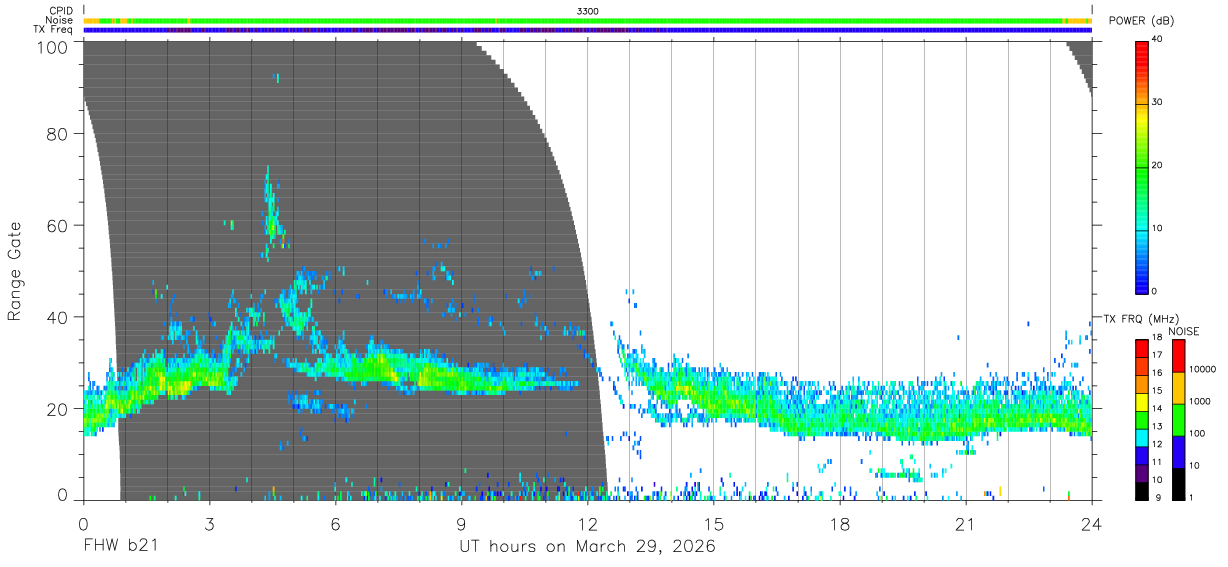
Task: Click the 'FHW b21' radar label
Action: click(121, 546)
